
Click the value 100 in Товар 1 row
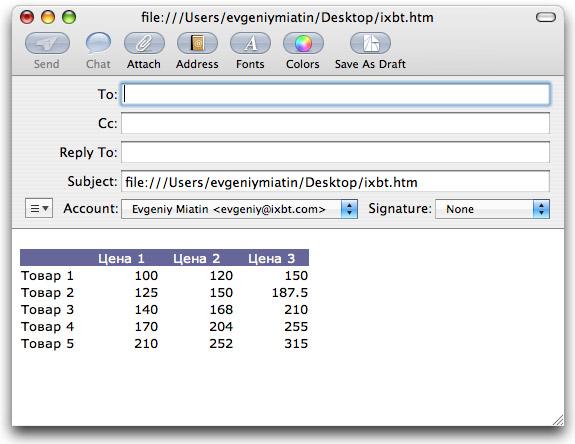click(x=146, y=276)
